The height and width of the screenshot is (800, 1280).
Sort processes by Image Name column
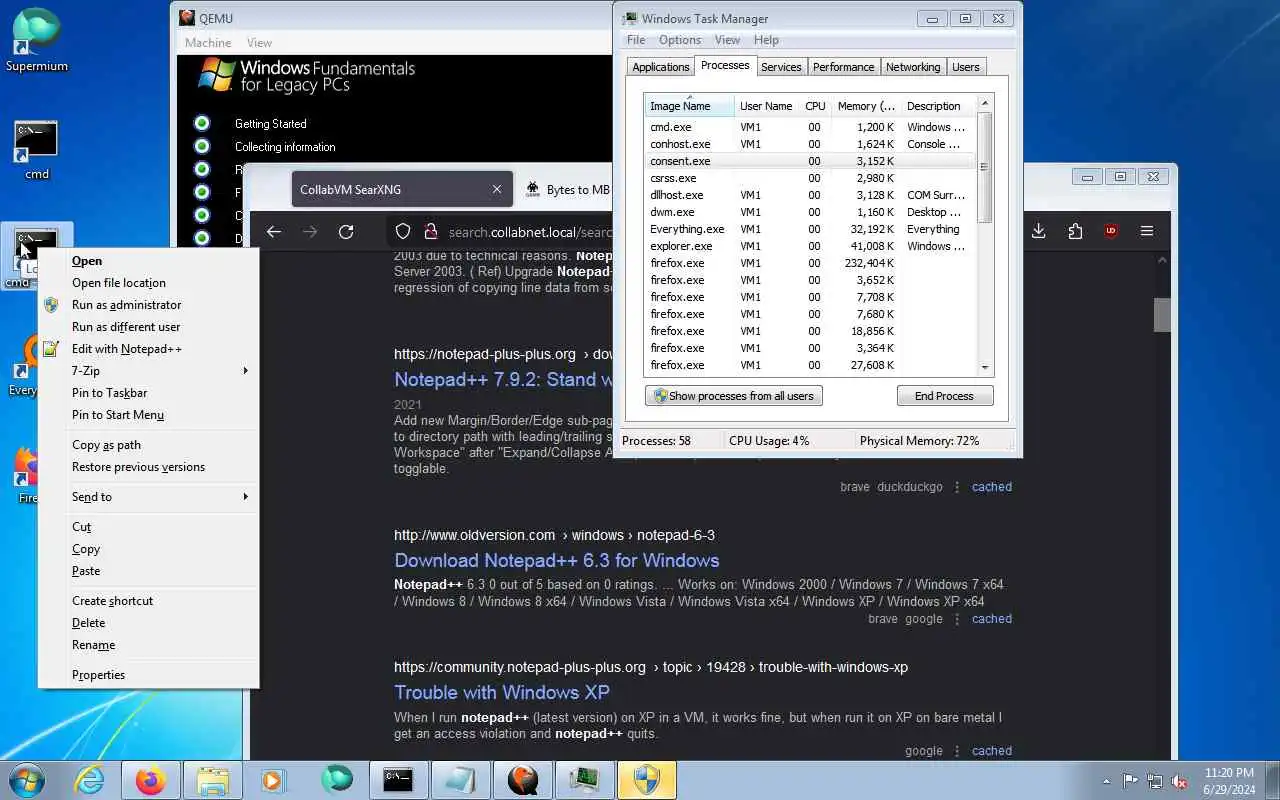point(690,106)
